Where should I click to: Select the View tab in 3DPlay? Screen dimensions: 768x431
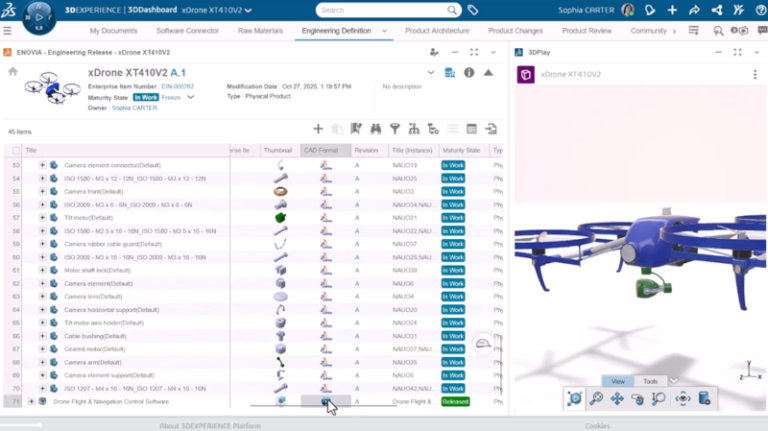(618, 381)
